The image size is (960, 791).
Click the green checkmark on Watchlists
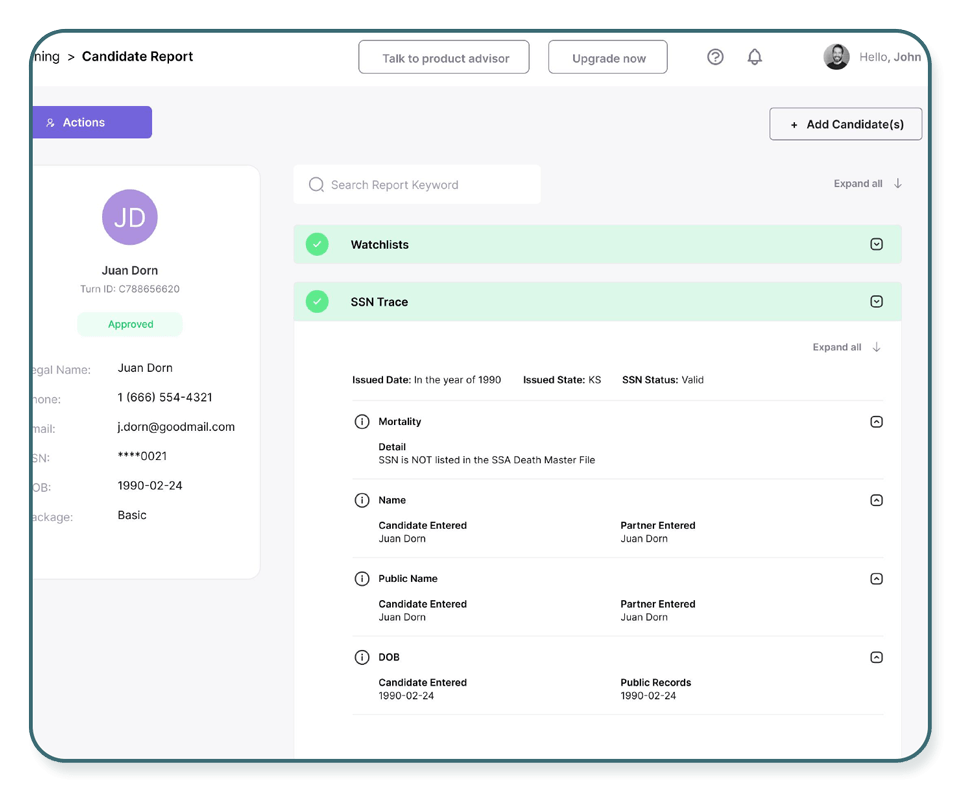tap(317, 243)
